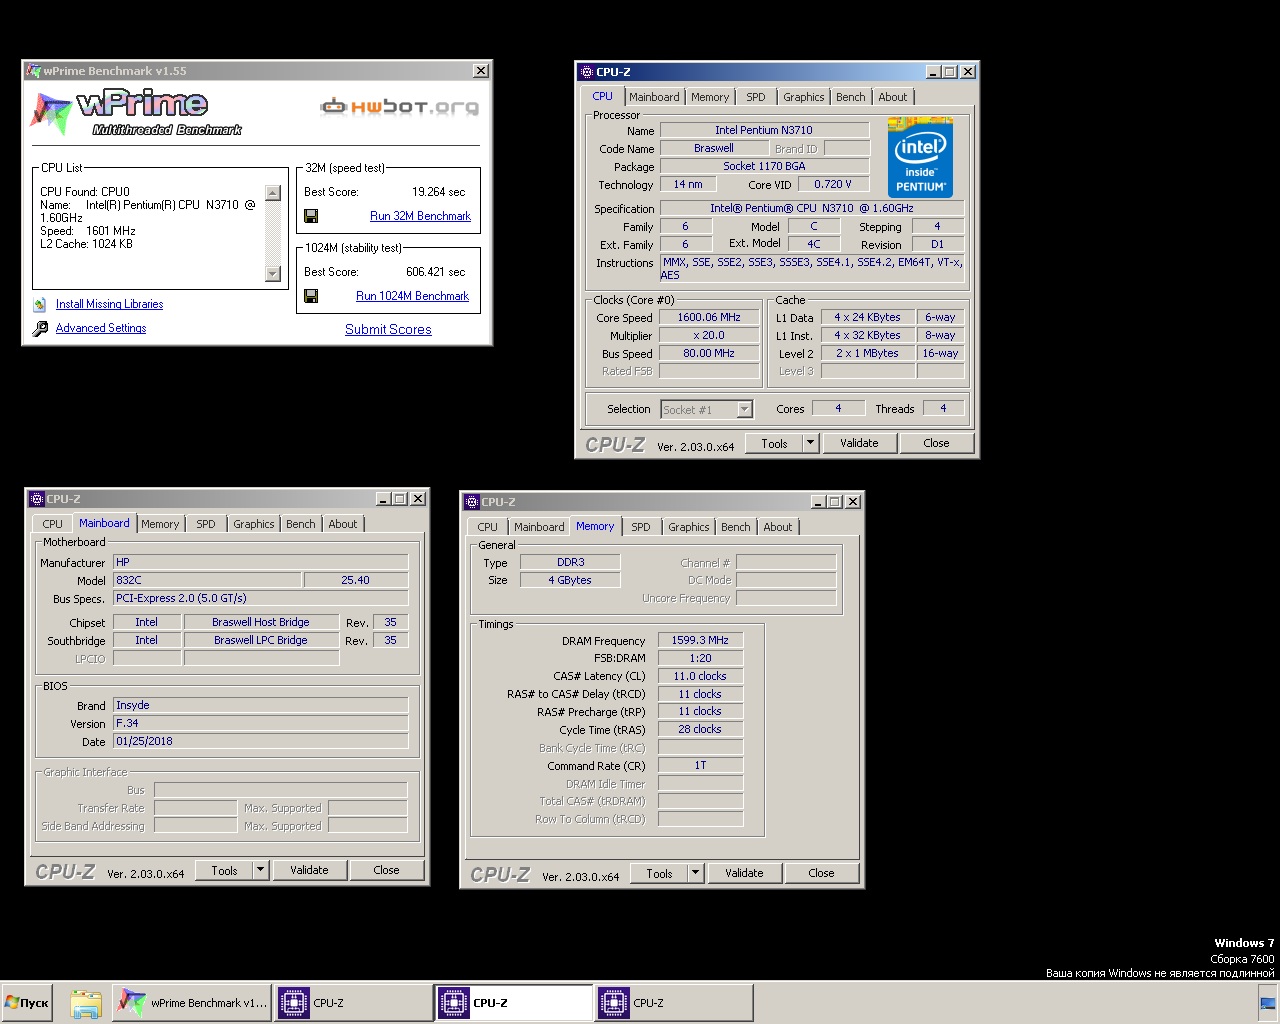
Task: Open Bench tab in the HP motherboard window
Action: 301,524
